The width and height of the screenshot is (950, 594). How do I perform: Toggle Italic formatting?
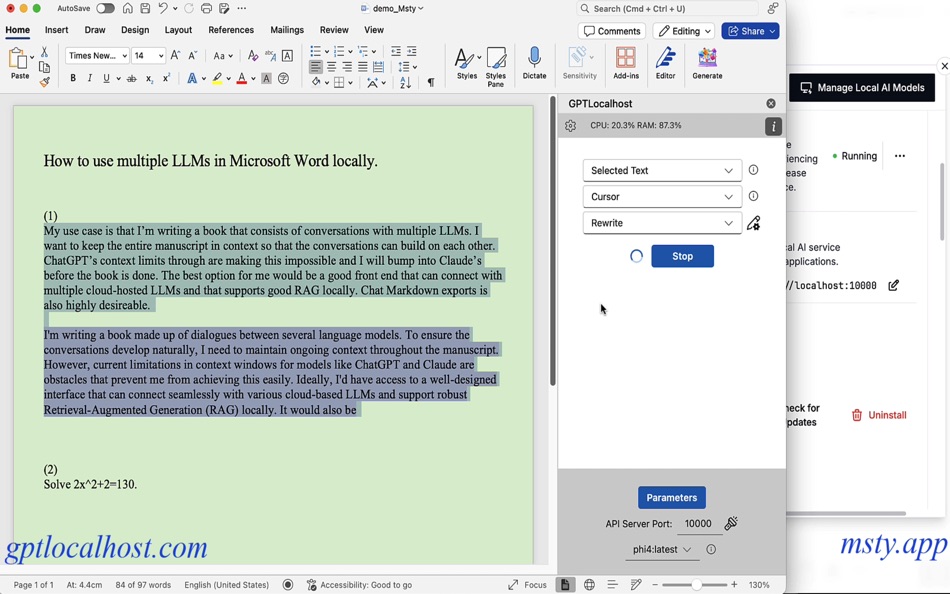(90, 78)
